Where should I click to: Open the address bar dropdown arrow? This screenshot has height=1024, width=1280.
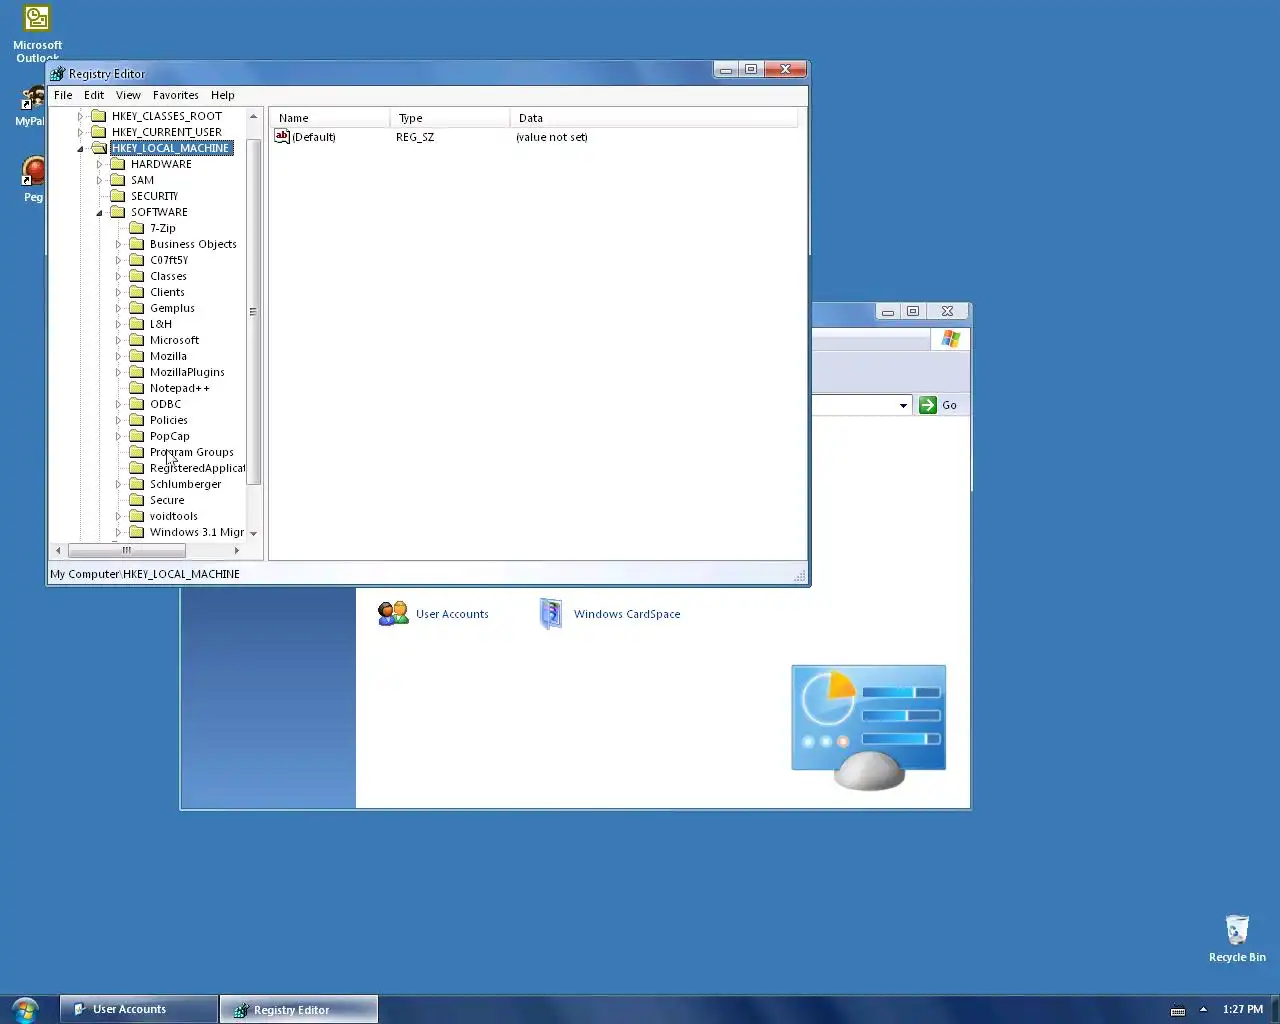tap(903, 405)
